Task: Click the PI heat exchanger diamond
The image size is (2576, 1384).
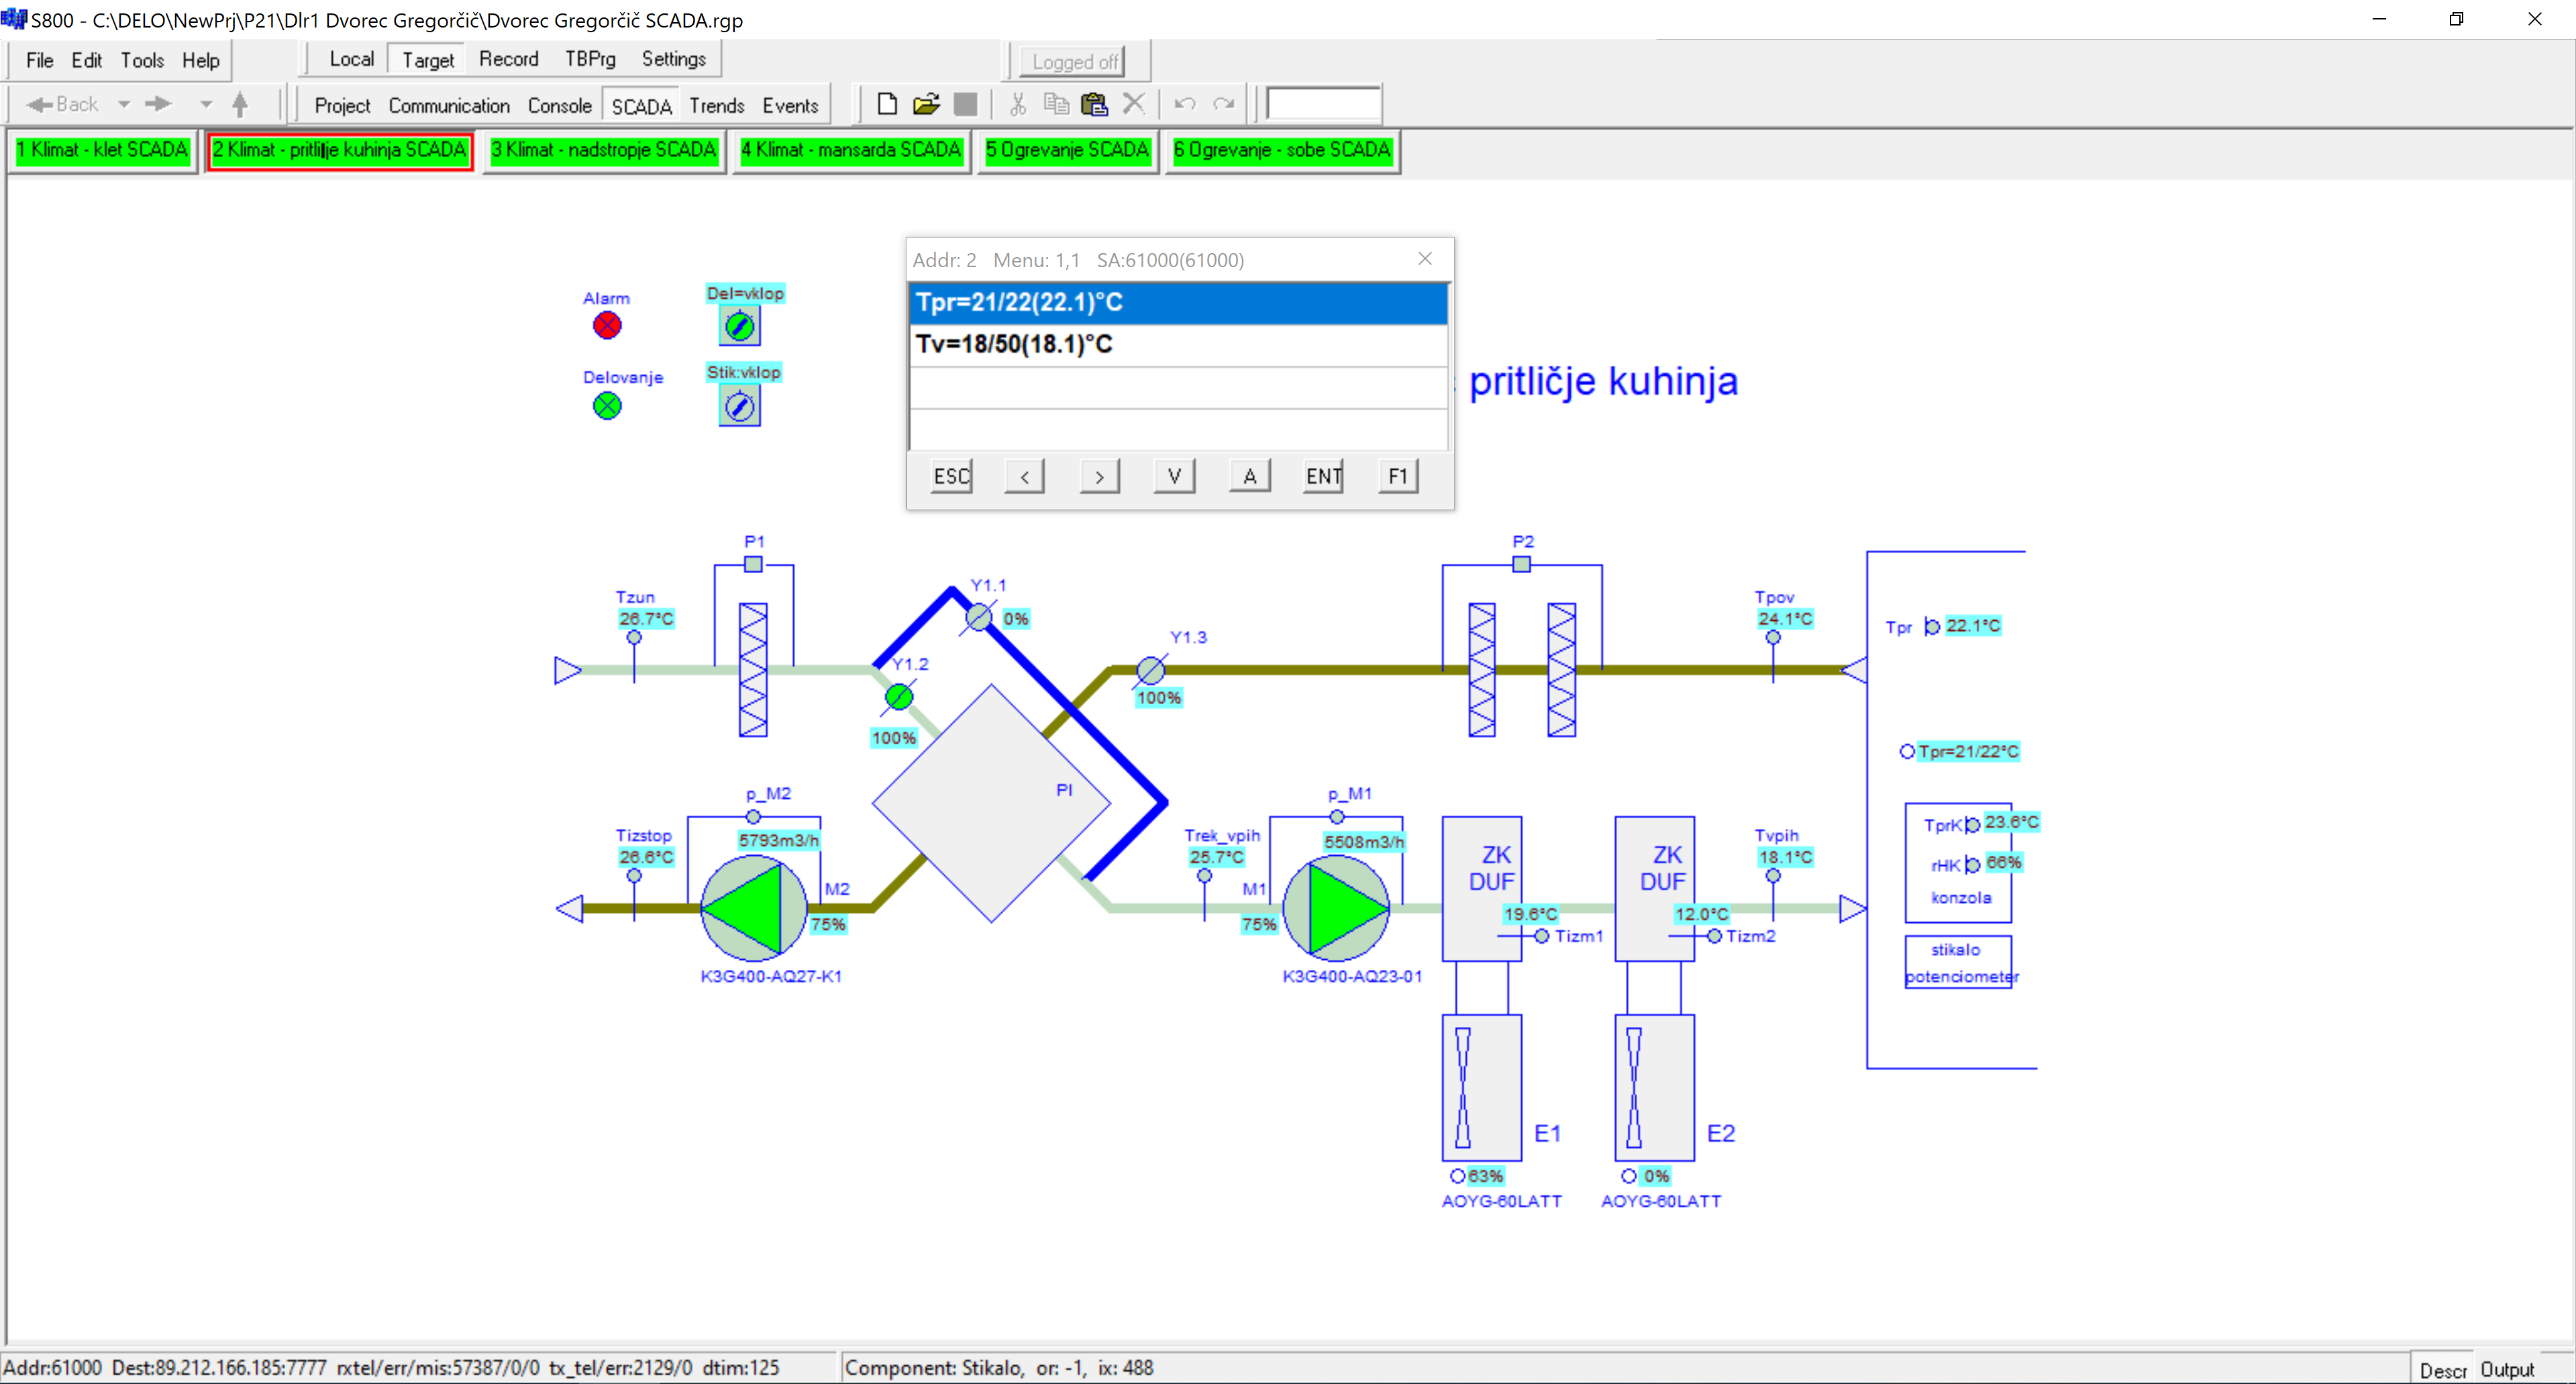Action: (991, 803)
